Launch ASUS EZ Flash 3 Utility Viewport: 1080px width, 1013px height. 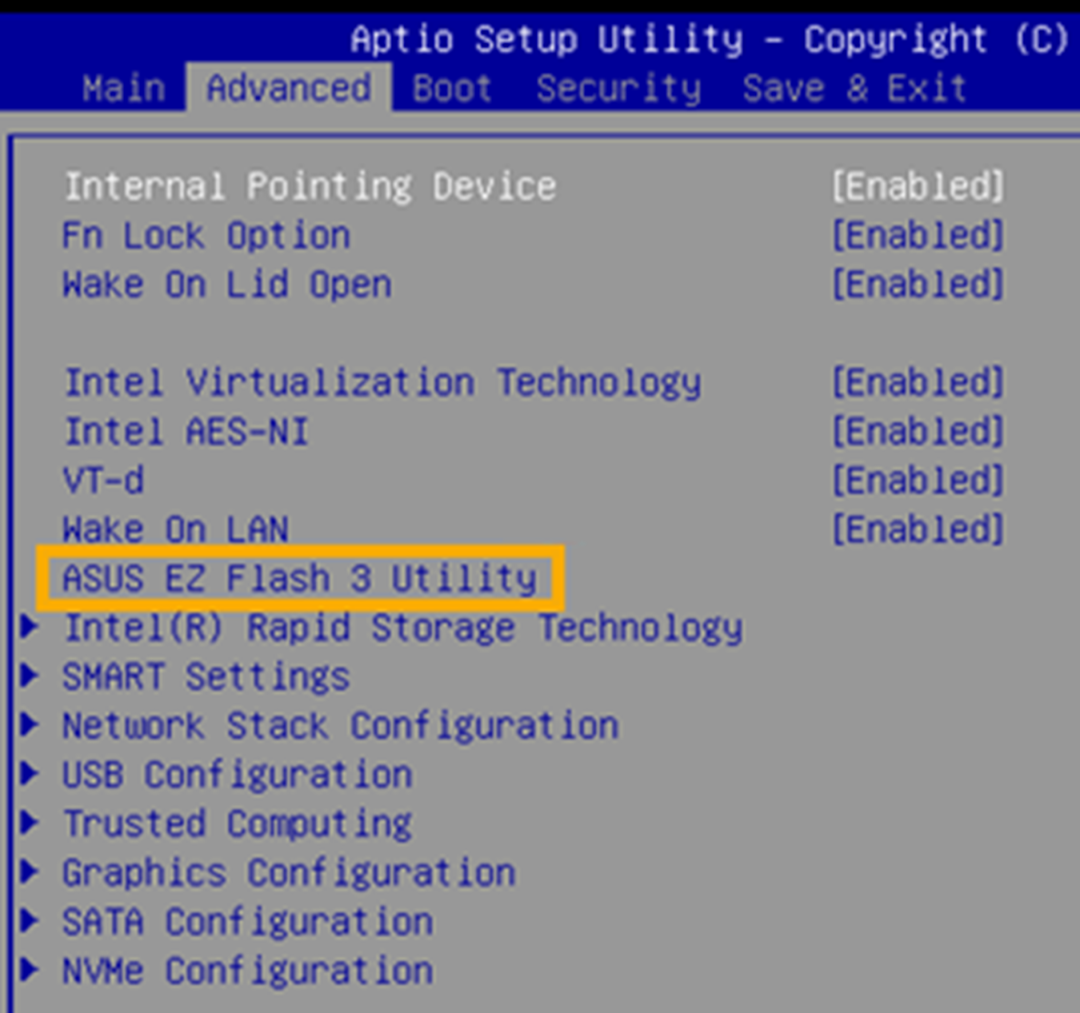pos(299,578)
